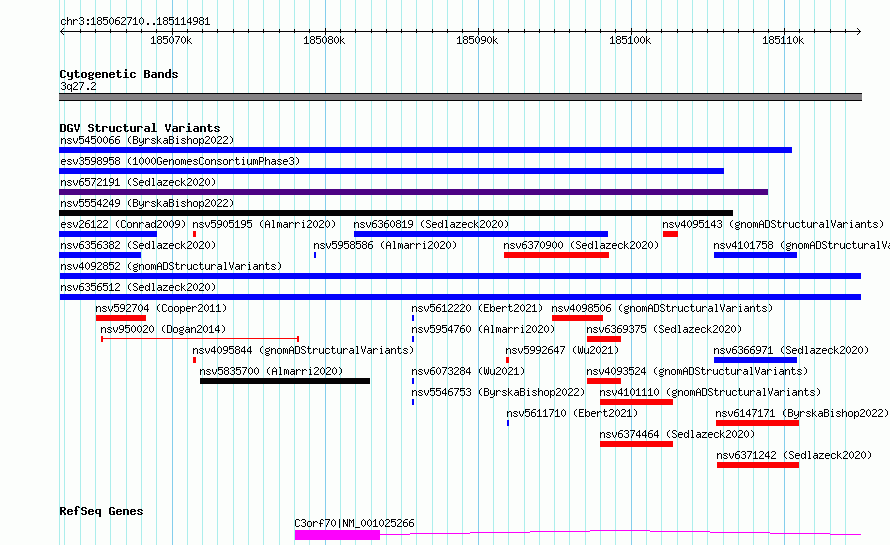
Task: Click the red nsv6371242 variant bar
Action: click(758, 465)
